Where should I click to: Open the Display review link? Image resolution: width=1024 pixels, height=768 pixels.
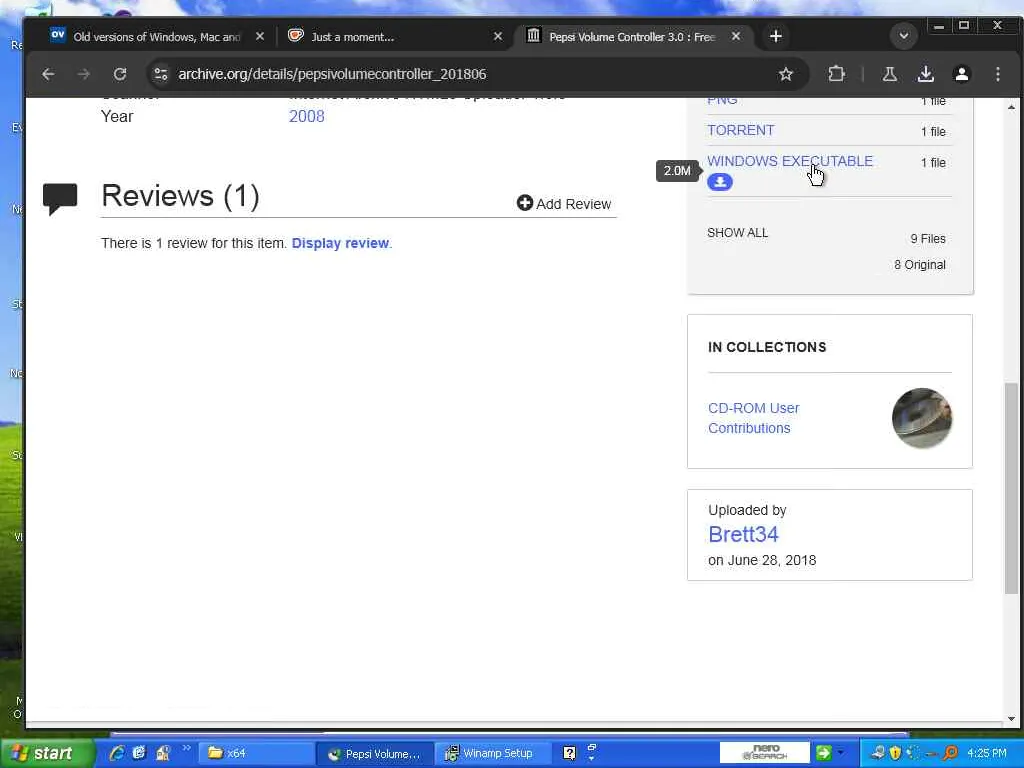tap(340, 243)
